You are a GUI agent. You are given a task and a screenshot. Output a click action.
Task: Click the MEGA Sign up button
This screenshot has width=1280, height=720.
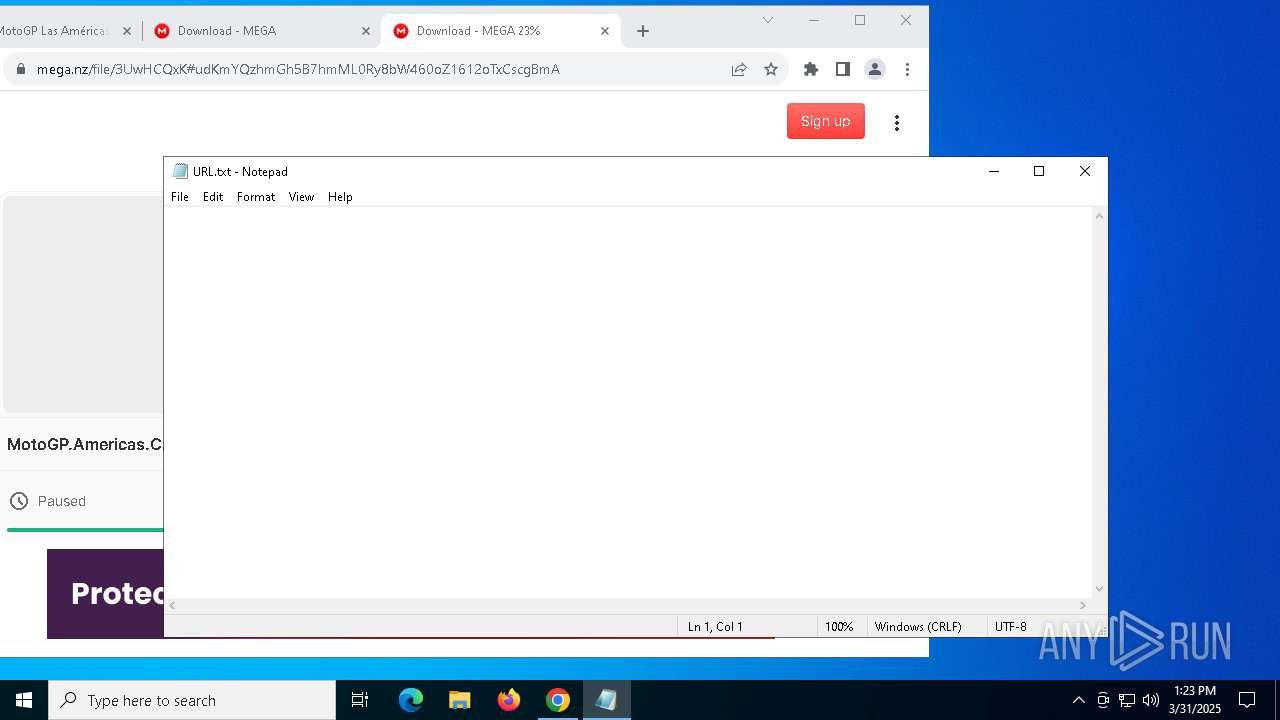point(826,121)
